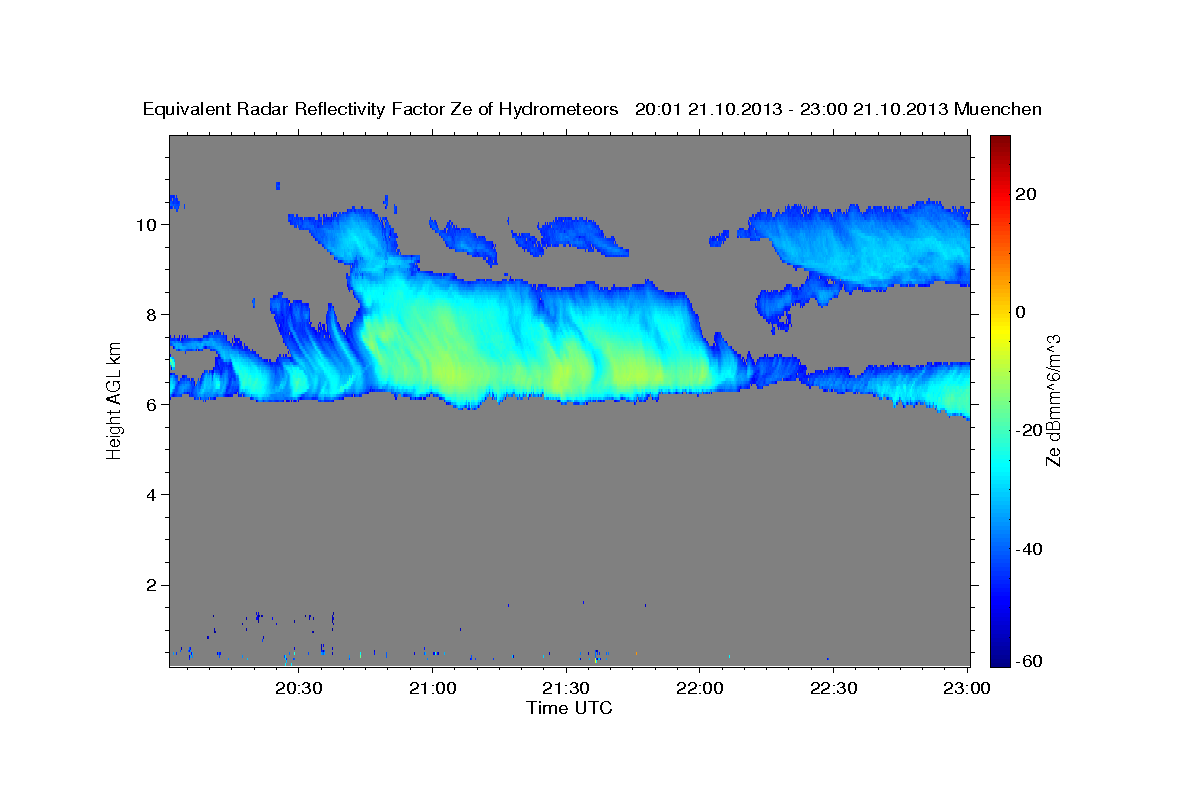Click the colorbar value 0
Image resolution: width=1200 pixels, height=800 pixels.
[x=1021, y=311]
